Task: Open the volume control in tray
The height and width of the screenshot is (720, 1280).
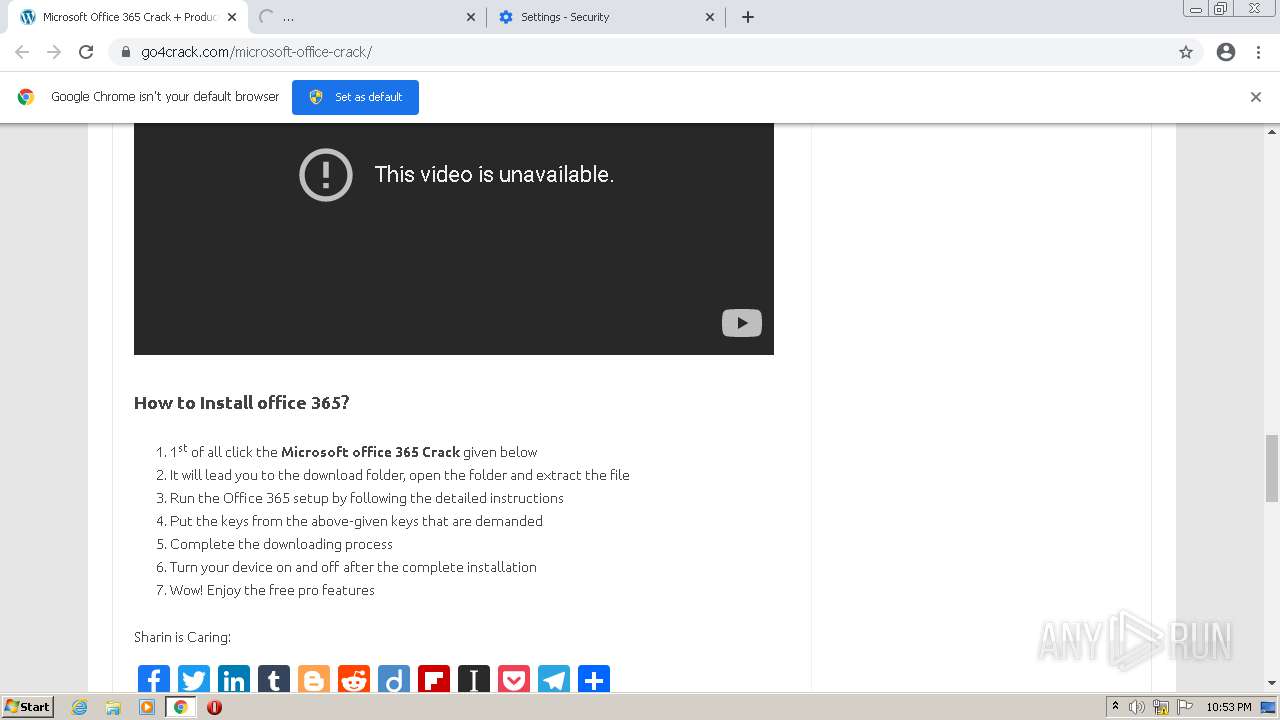Action: 1137,707
